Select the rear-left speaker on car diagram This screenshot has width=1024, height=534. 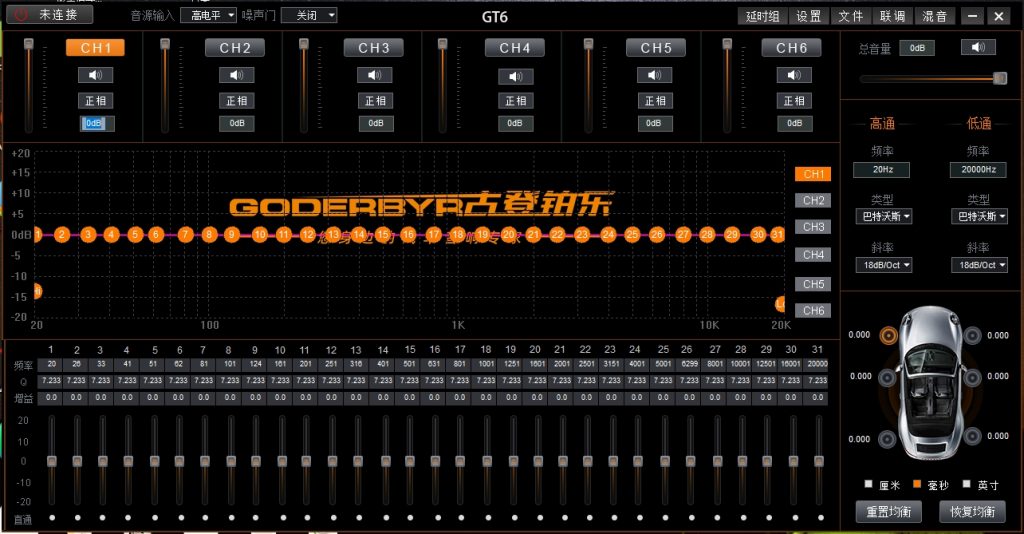pos(887,439)
